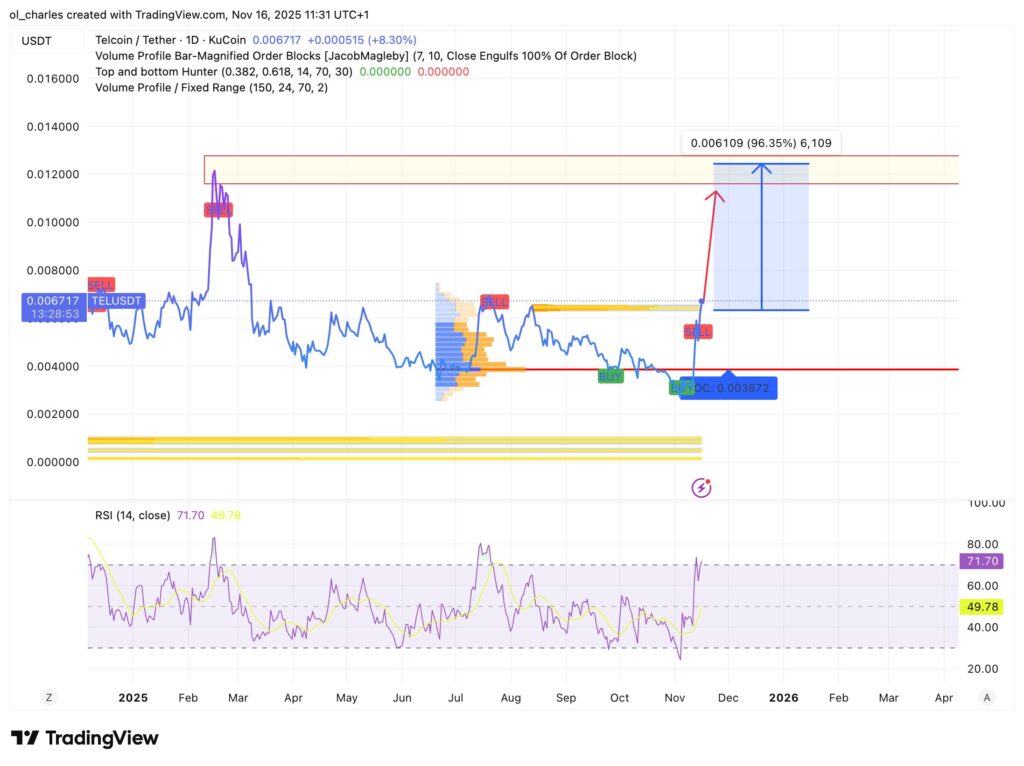This screenshot has height=766, width=1024.
Task: Select the green BUY marker in October
Action: 611,377
